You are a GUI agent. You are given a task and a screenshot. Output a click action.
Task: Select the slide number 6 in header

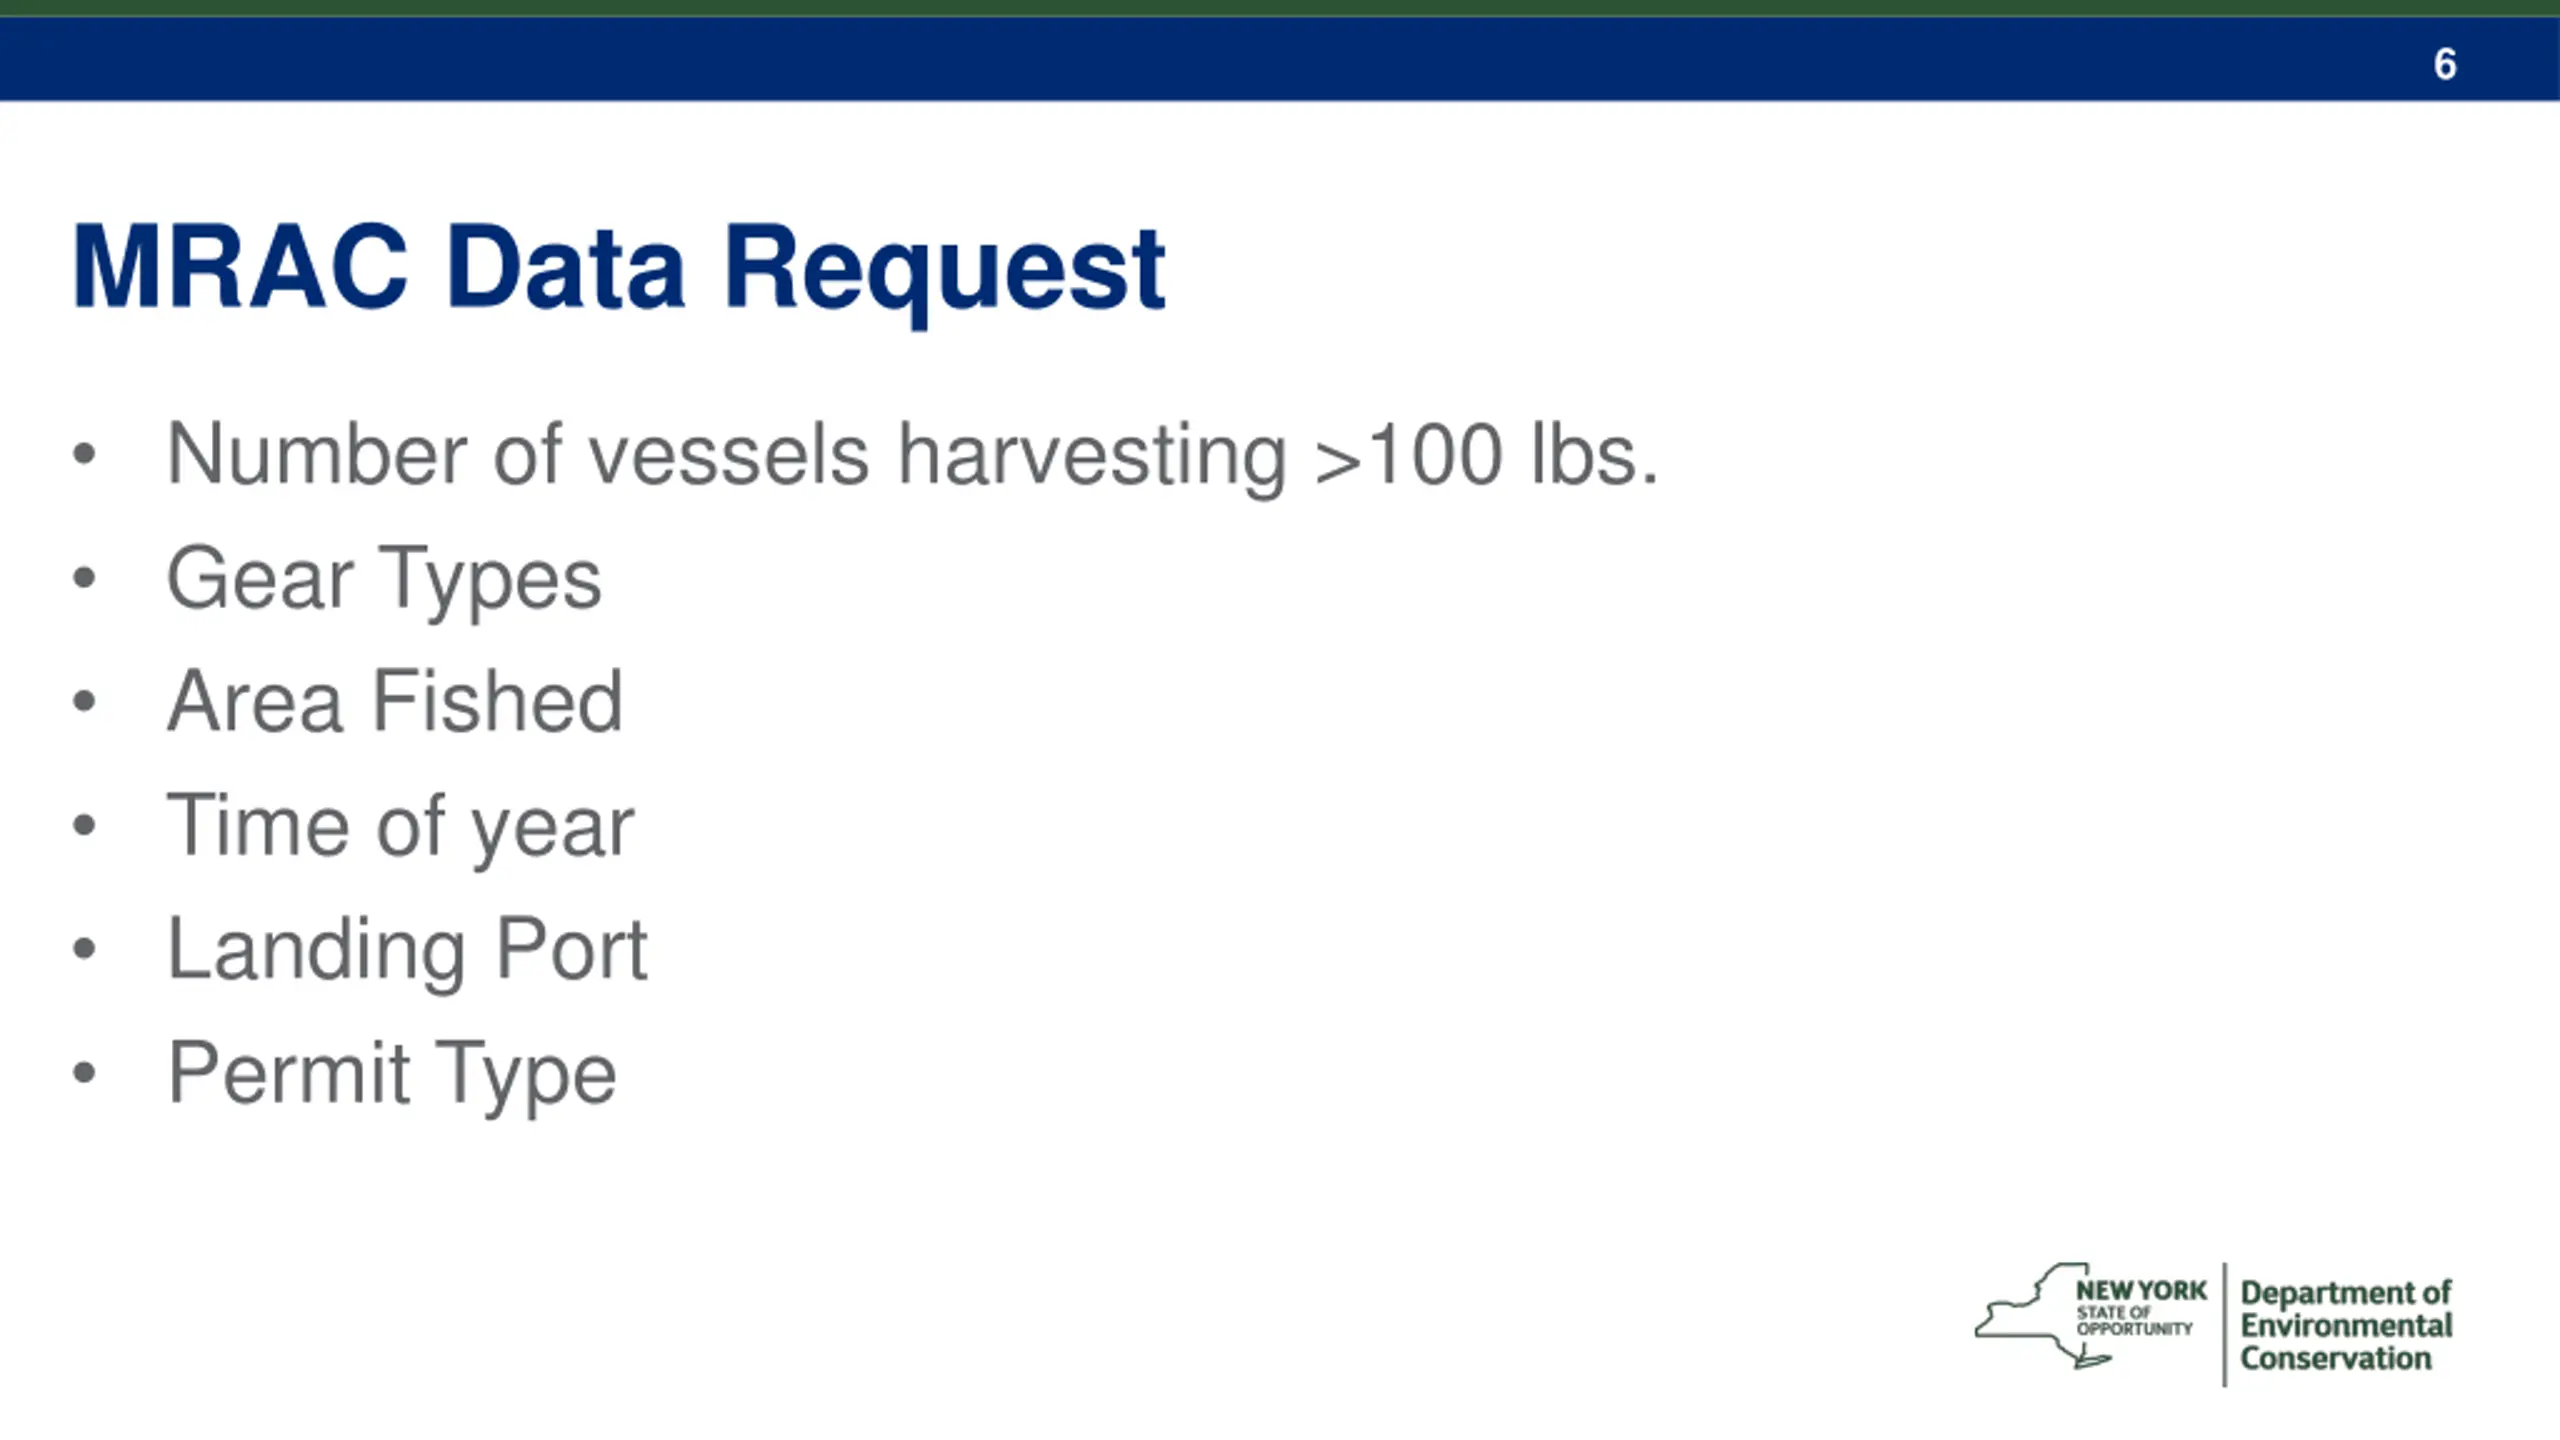2444,64
